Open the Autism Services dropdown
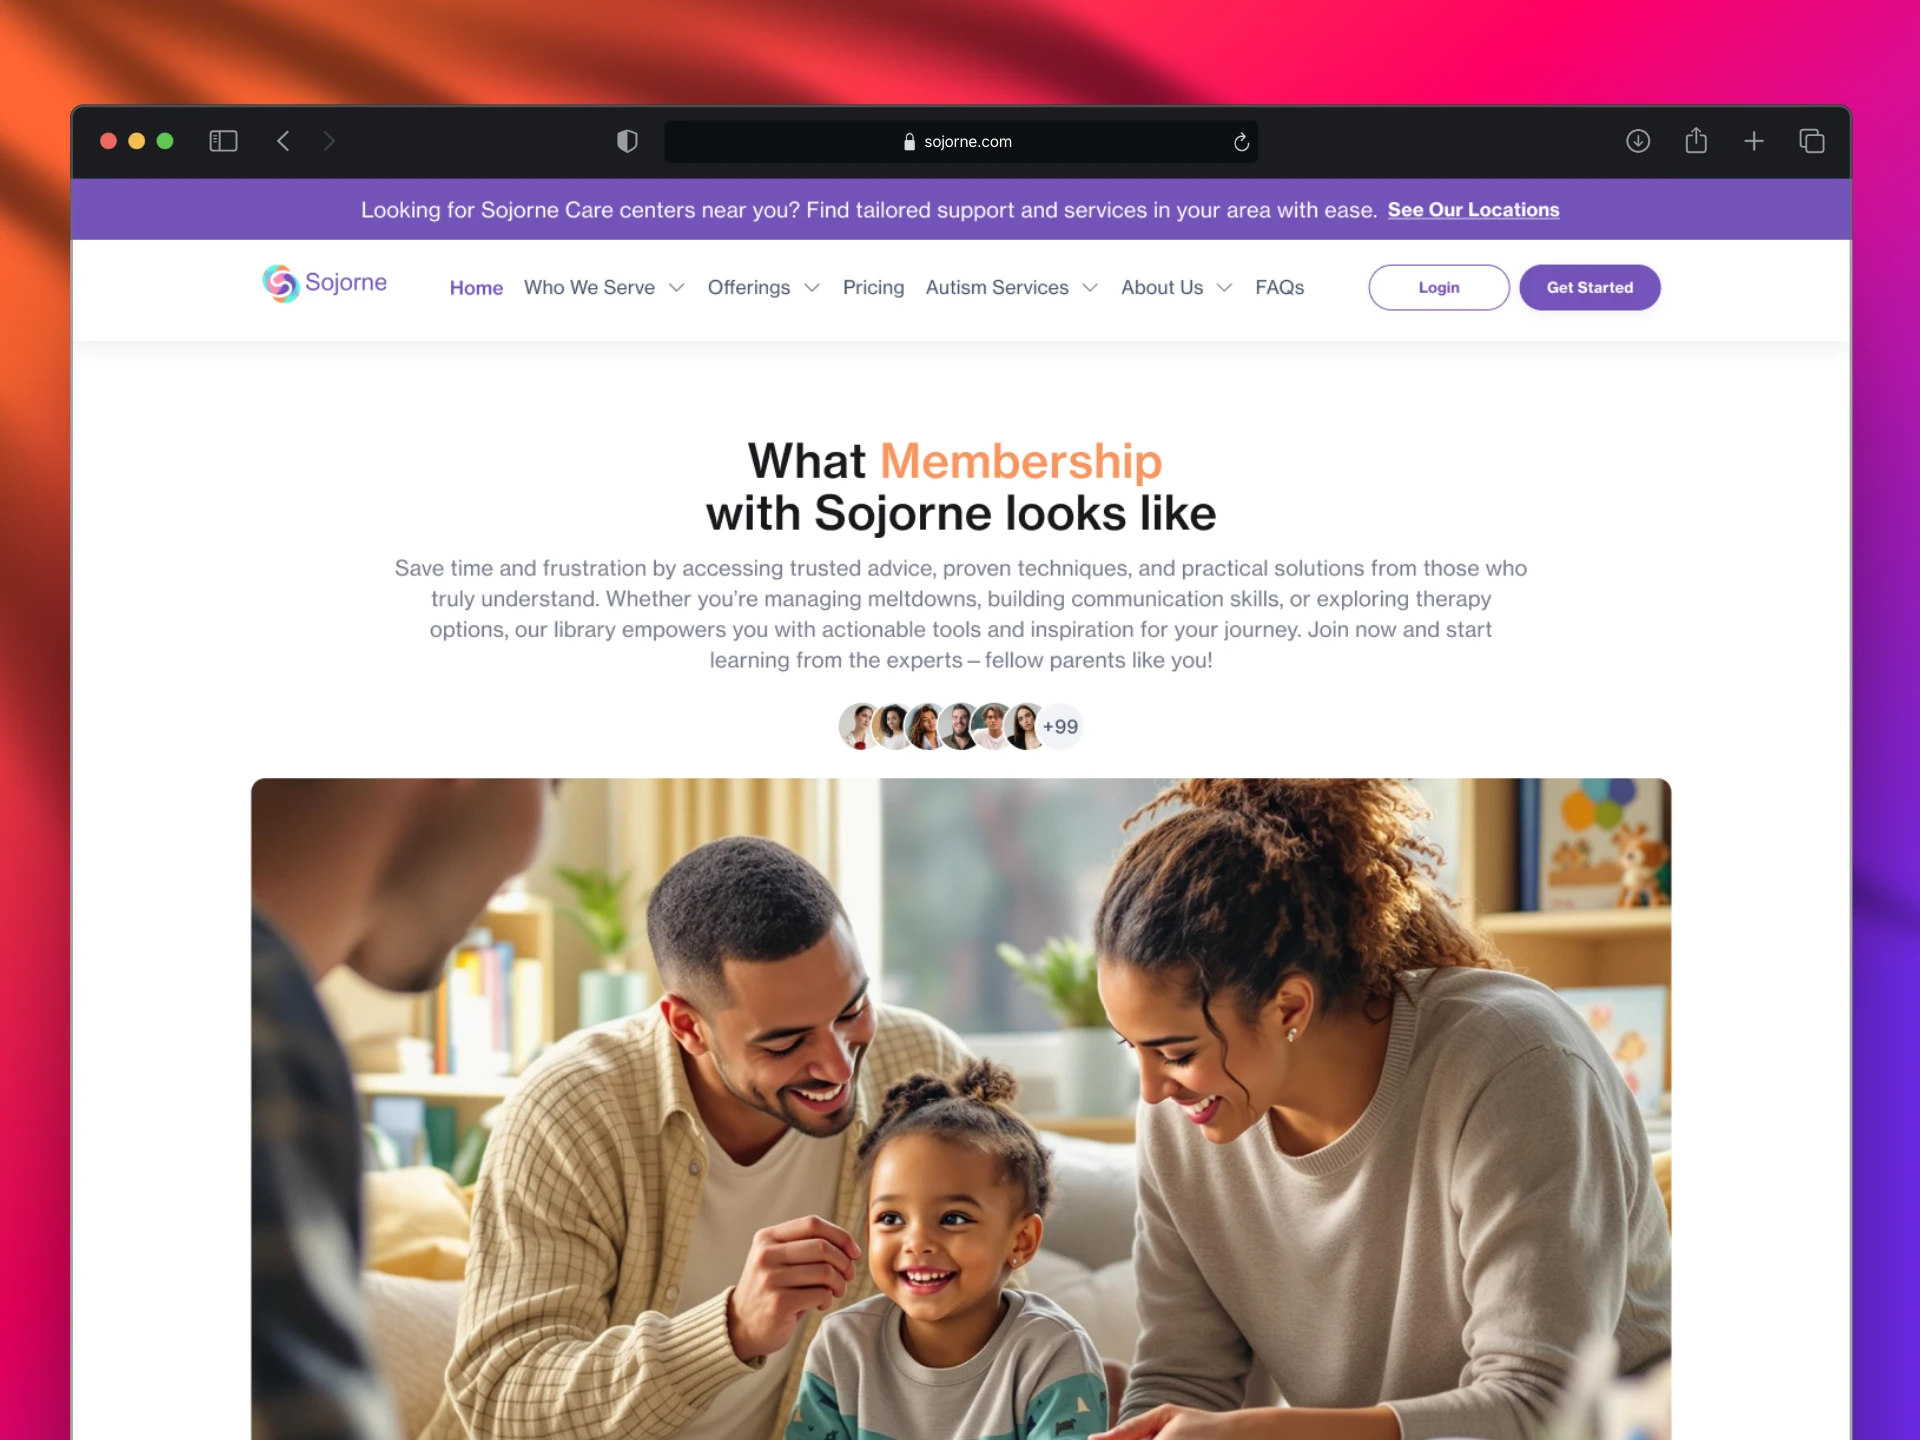This screenshot has width=1920, height=1440. click(x=1011, y=288)
